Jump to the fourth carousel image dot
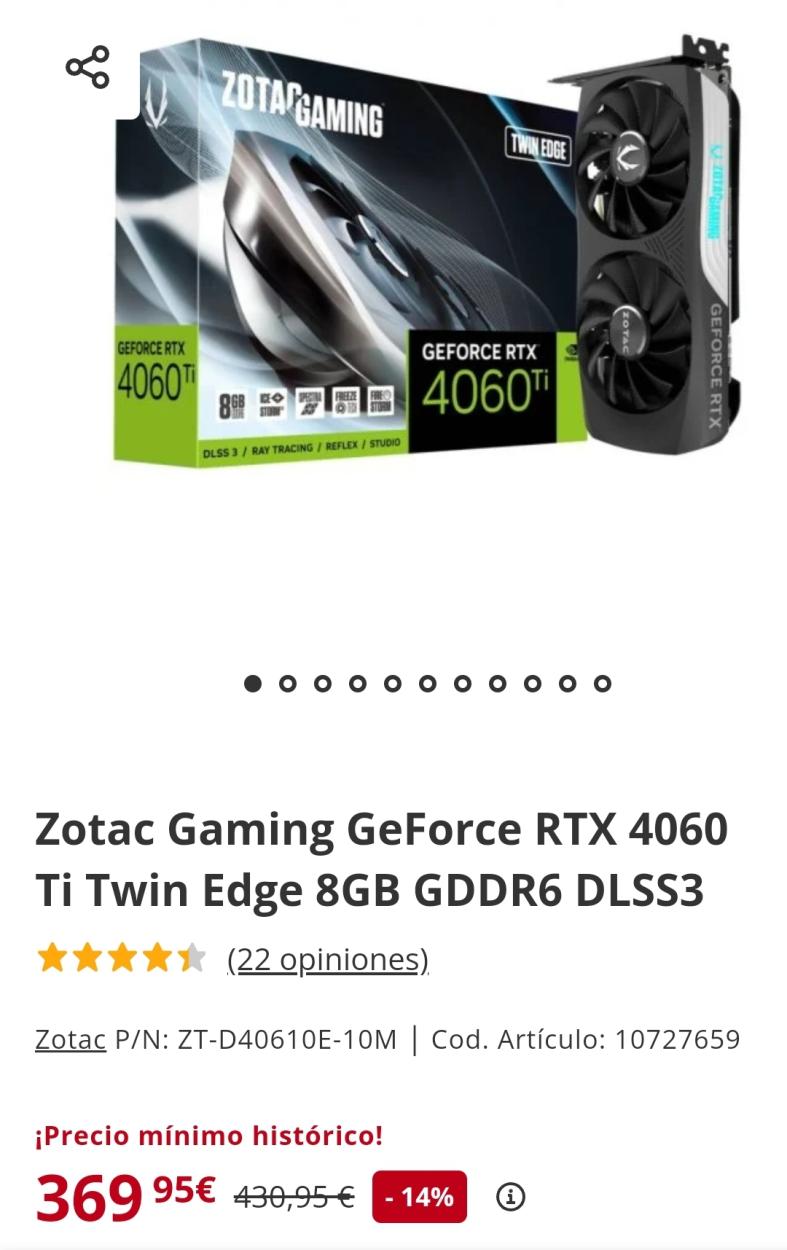Screen dimensions: 787x1250 tap(358, 683)
